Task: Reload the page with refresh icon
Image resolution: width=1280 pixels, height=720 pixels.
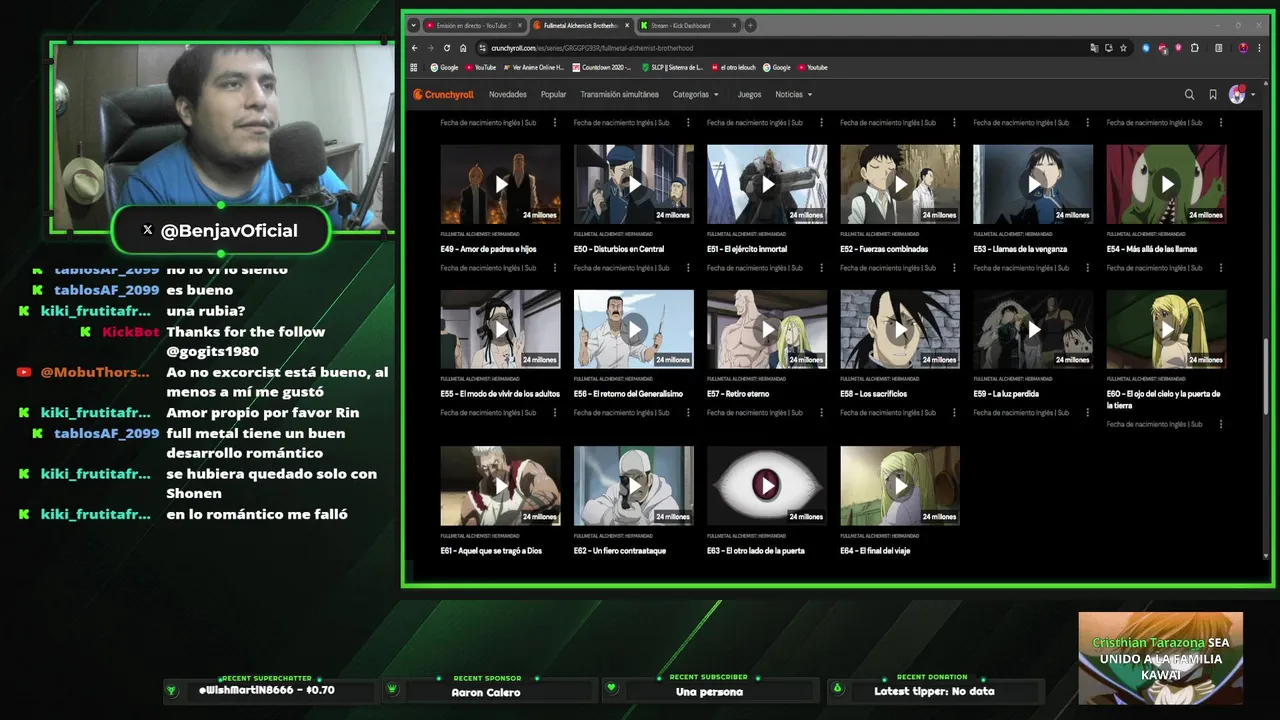Action: [x=447, y=47]
